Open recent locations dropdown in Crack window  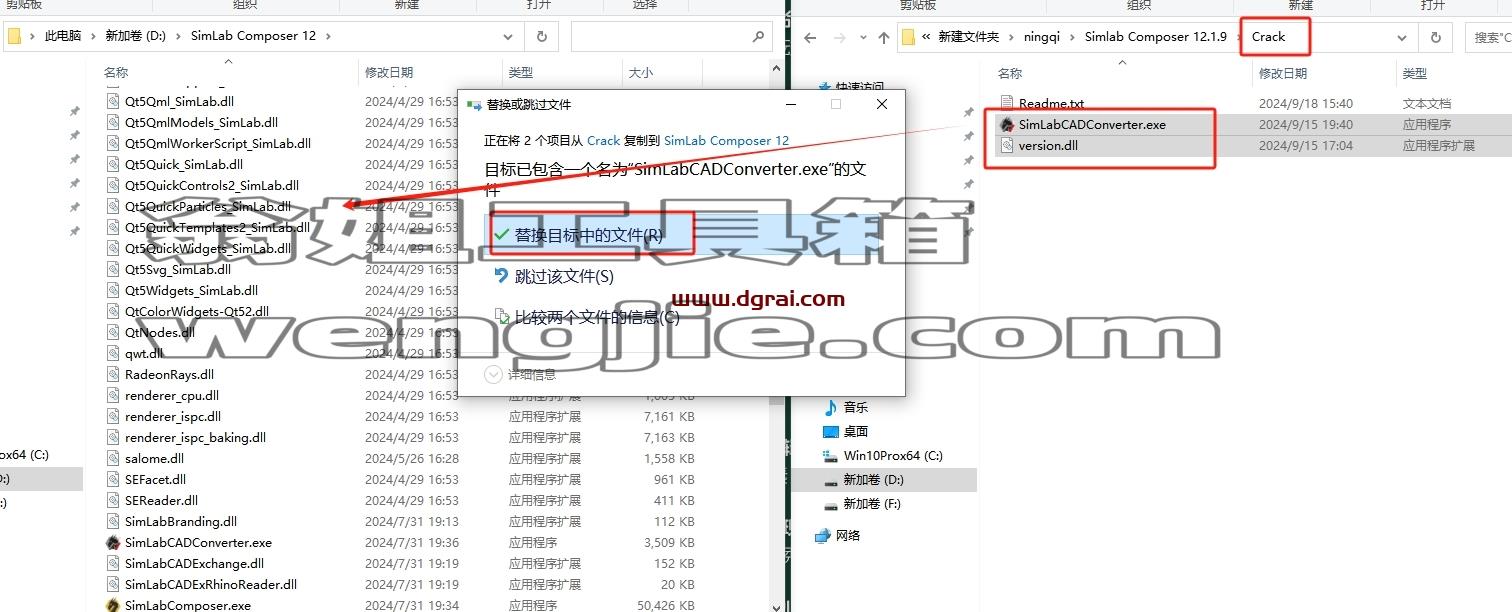pos(861,38)
